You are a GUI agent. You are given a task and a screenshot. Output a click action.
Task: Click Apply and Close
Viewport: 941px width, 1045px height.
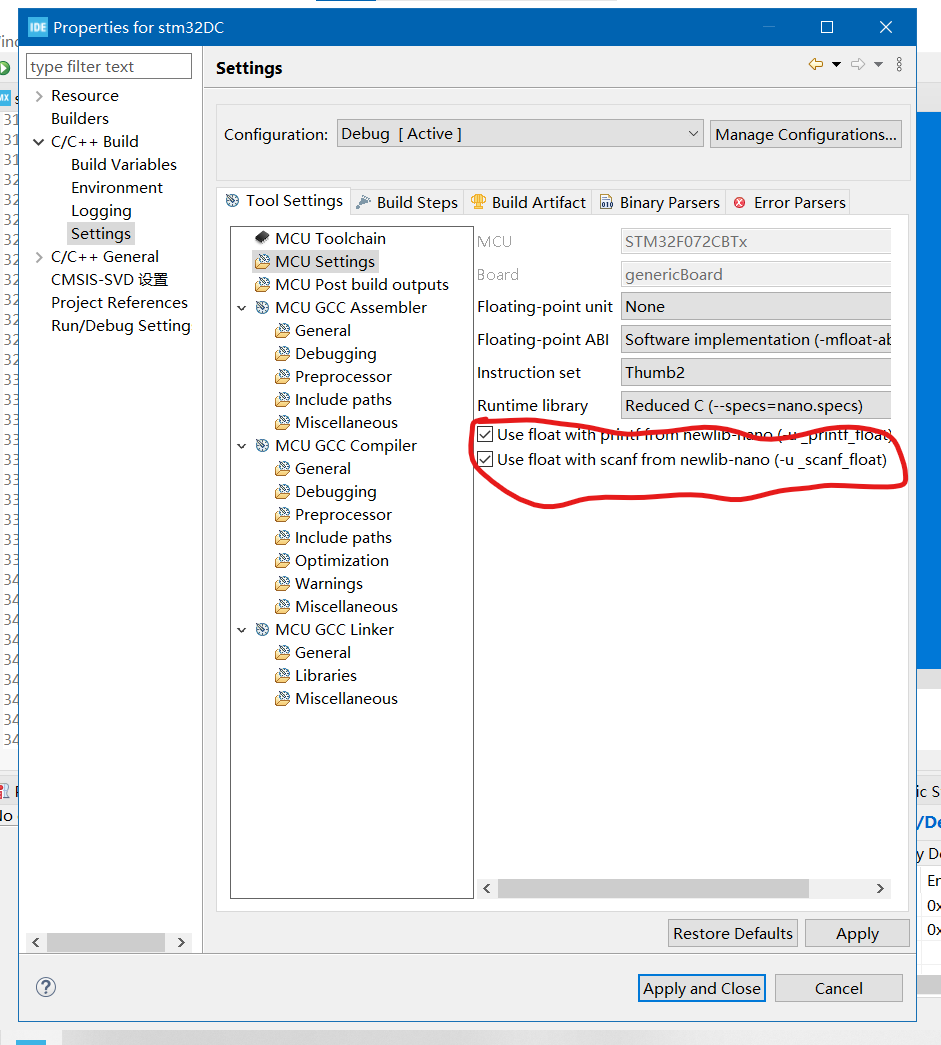pos(702,988)
